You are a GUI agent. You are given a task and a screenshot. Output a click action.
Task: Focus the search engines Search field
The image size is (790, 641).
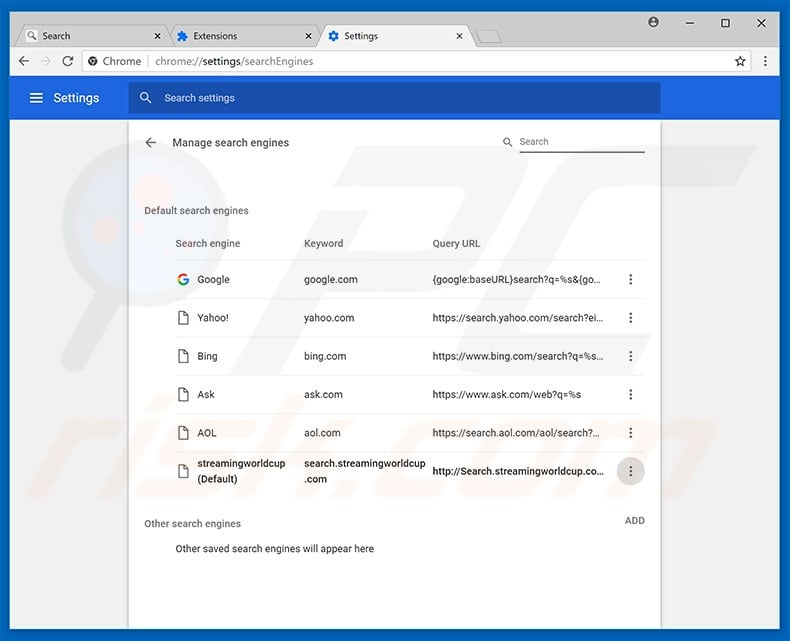click(x=582, y=142)
